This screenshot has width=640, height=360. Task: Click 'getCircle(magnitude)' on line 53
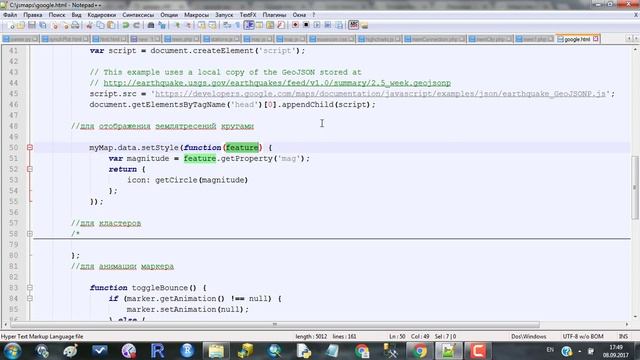pos(202,180)
